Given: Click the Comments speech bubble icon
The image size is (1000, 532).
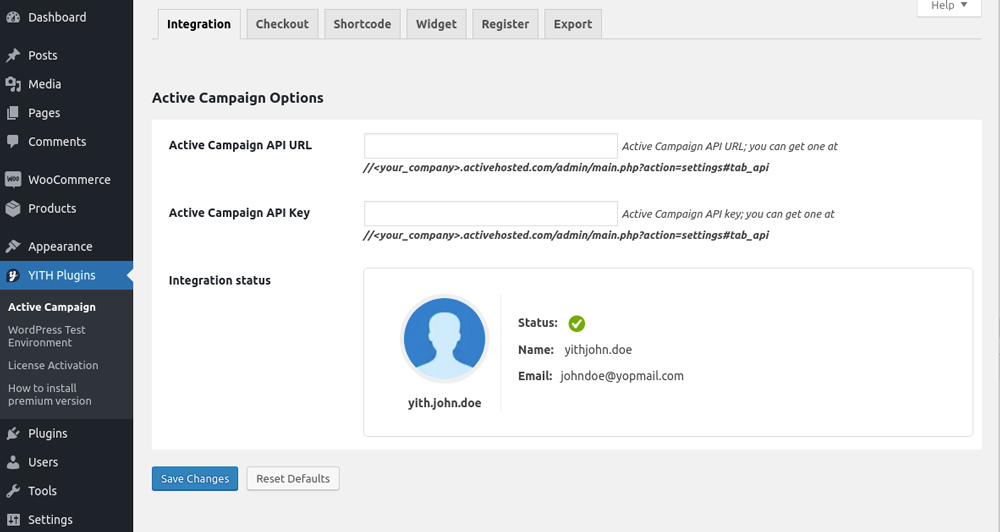Looking at the screenshot, I should (13, 142).
